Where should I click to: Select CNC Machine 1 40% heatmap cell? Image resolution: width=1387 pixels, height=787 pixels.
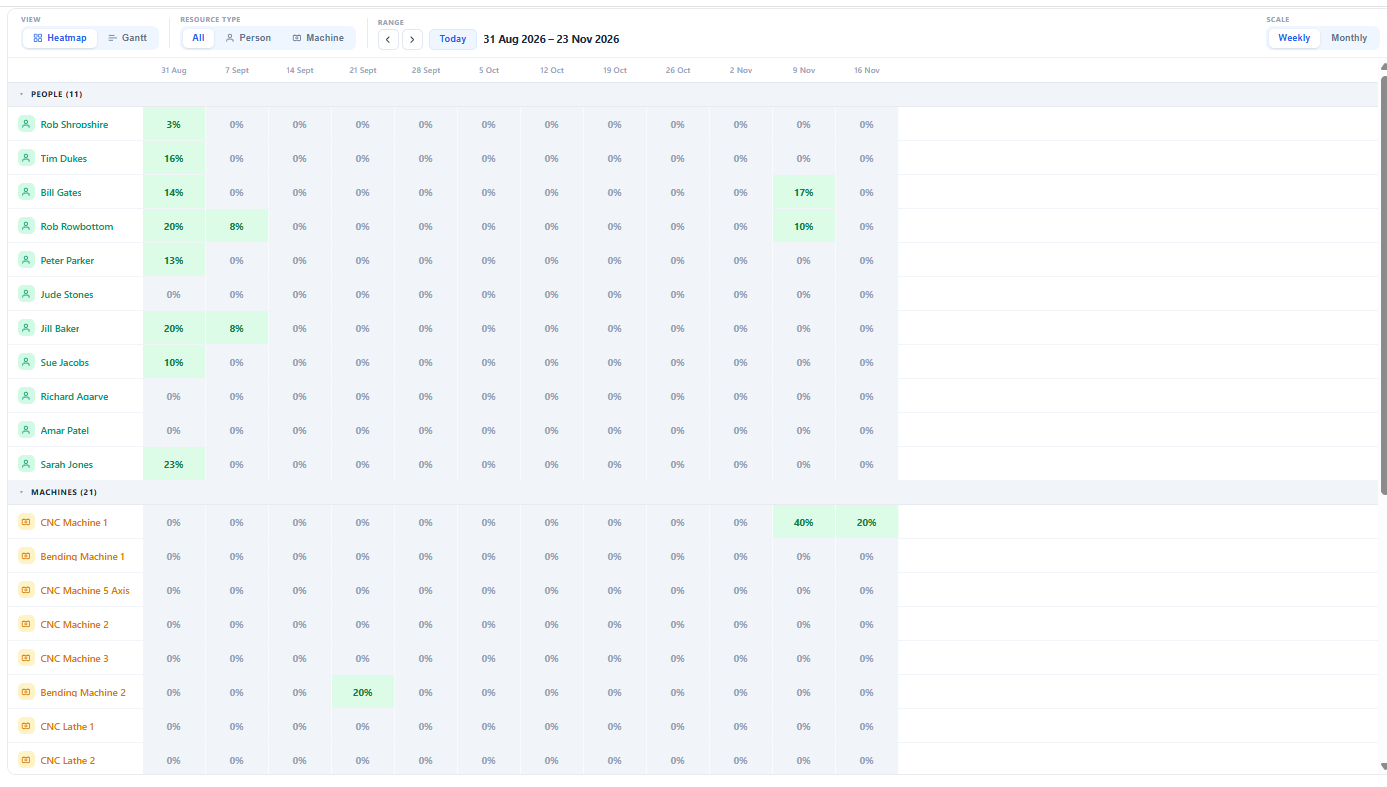tap(804, 522)
